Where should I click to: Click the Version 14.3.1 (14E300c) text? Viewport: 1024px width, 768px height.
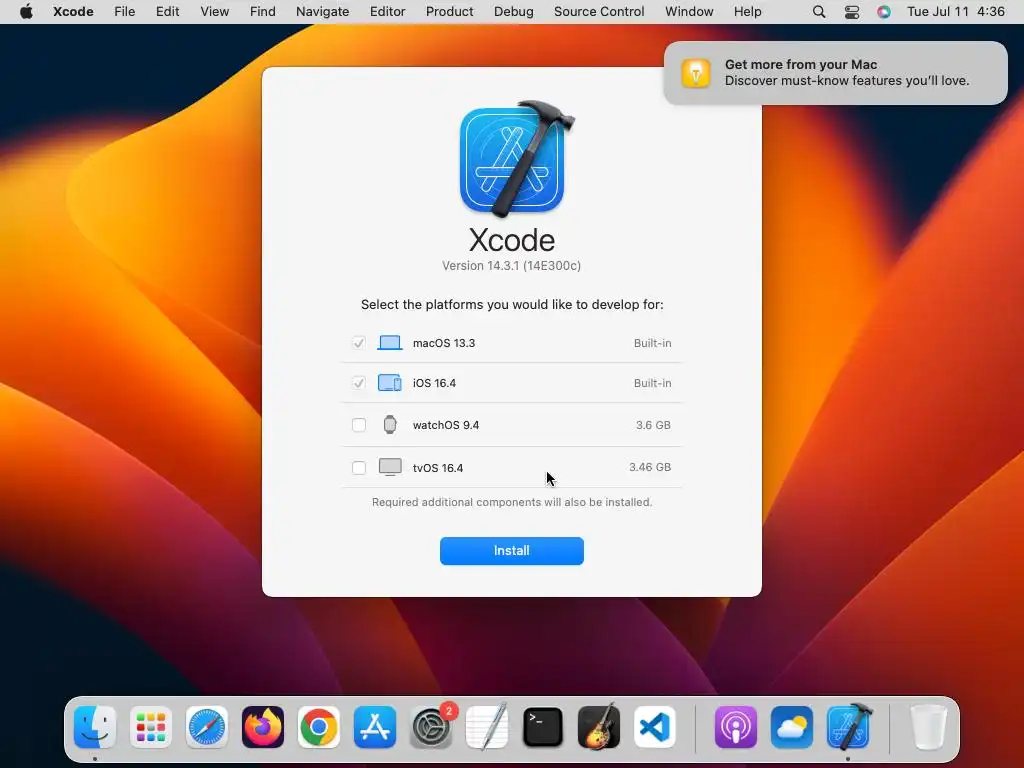511,266
